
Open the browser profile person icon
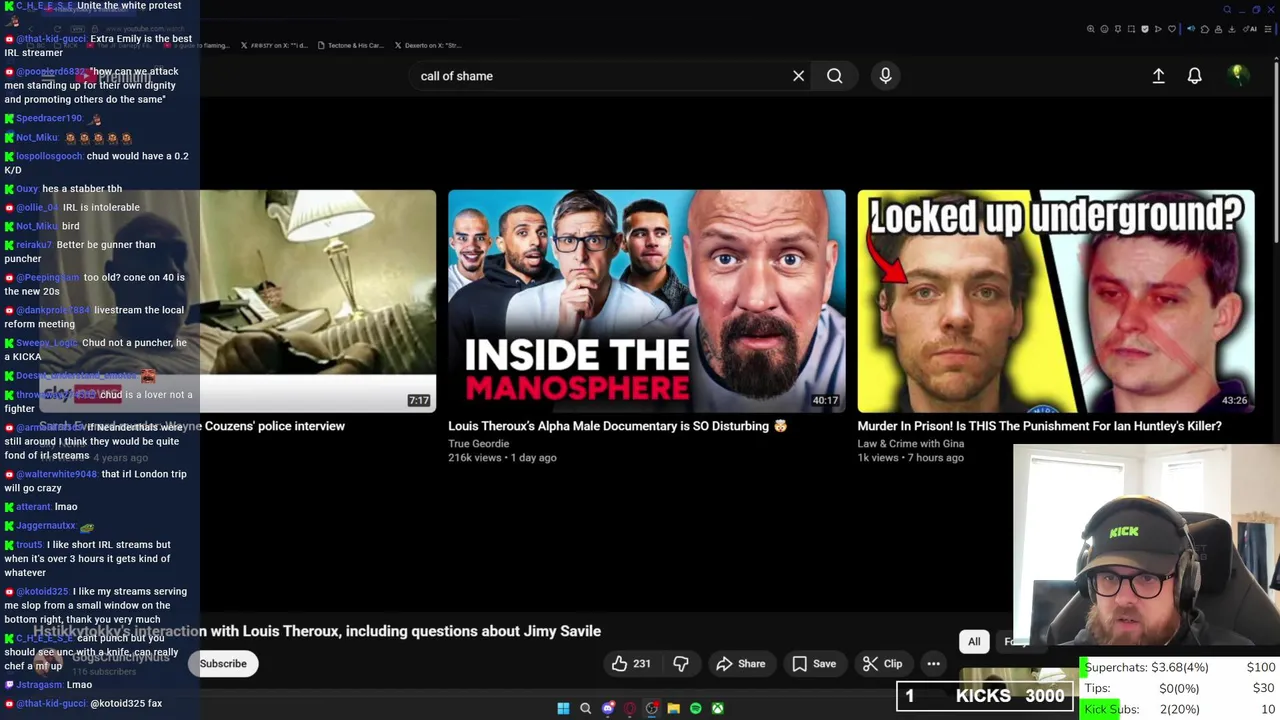(1218, 29)
